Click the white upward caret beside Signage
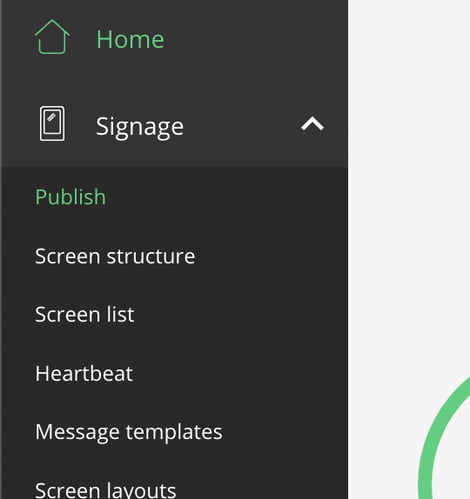The width and height of the screenshot is (470, 499). 312,124
